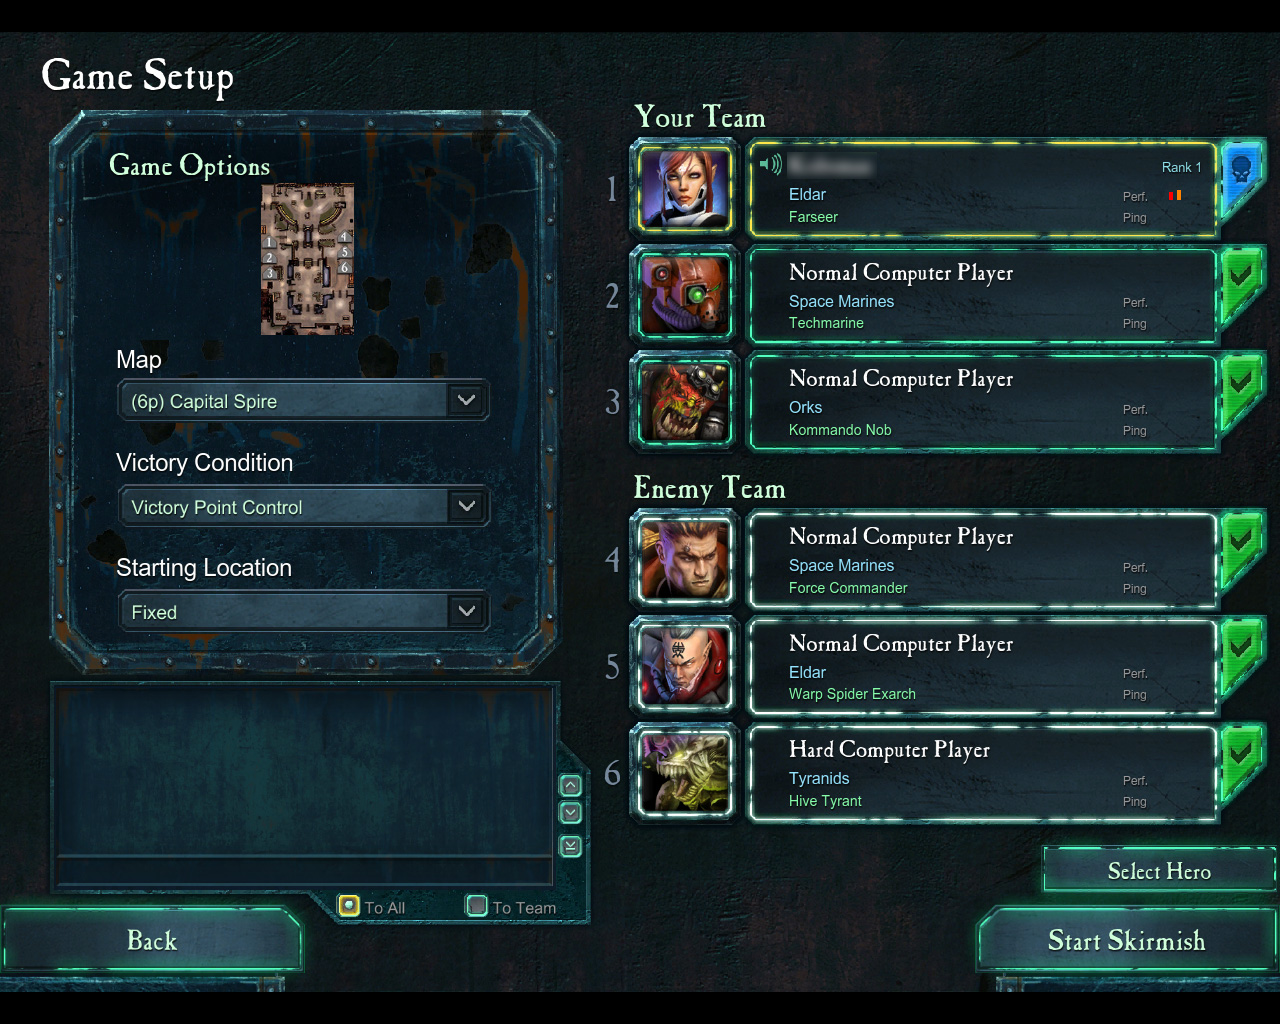
Task: Click the Normal Computer Player Orks slot
Action: (982, 402)
